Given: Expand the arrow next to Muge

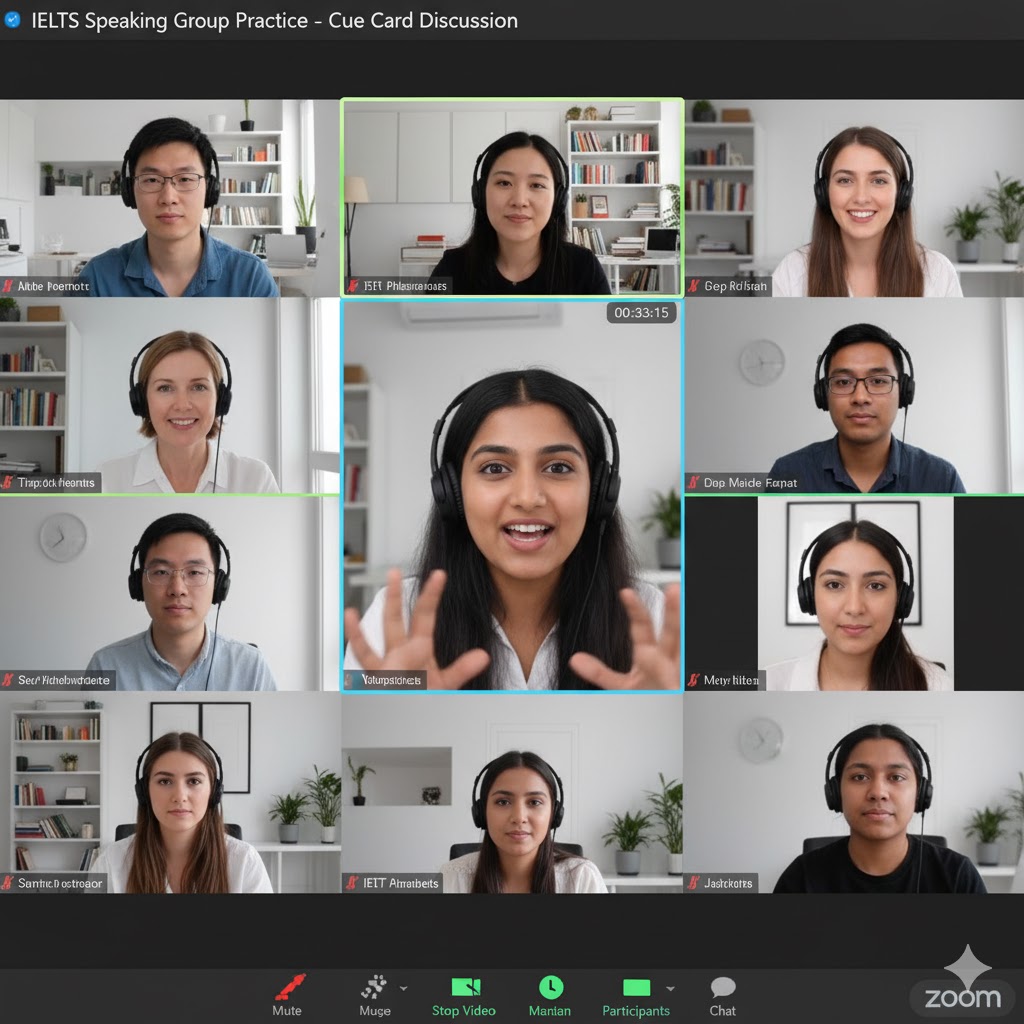Looking at the screenshot, I should pos(403,988).
